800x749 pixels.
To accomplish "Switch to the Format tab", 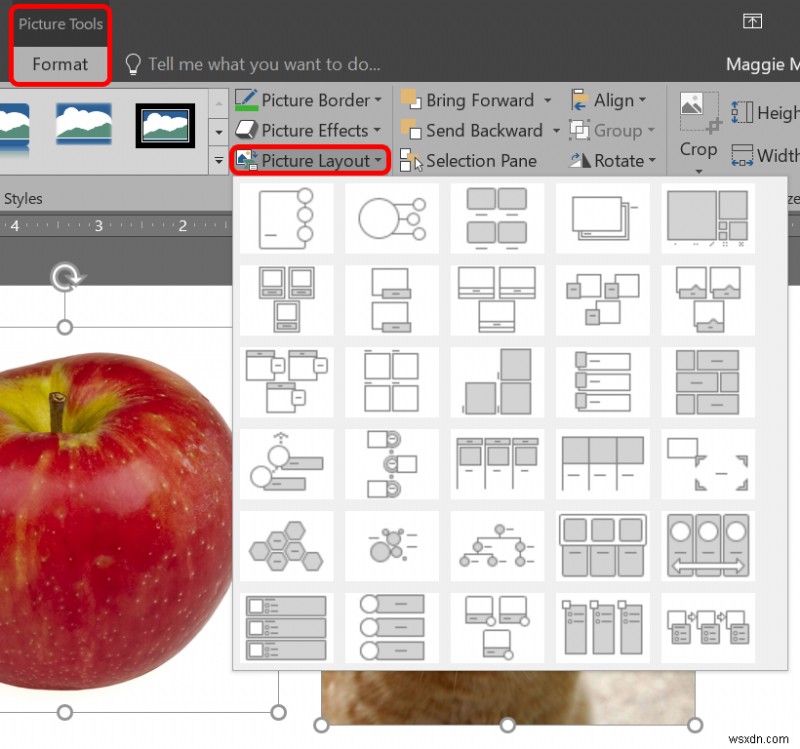I will point(59,64).
